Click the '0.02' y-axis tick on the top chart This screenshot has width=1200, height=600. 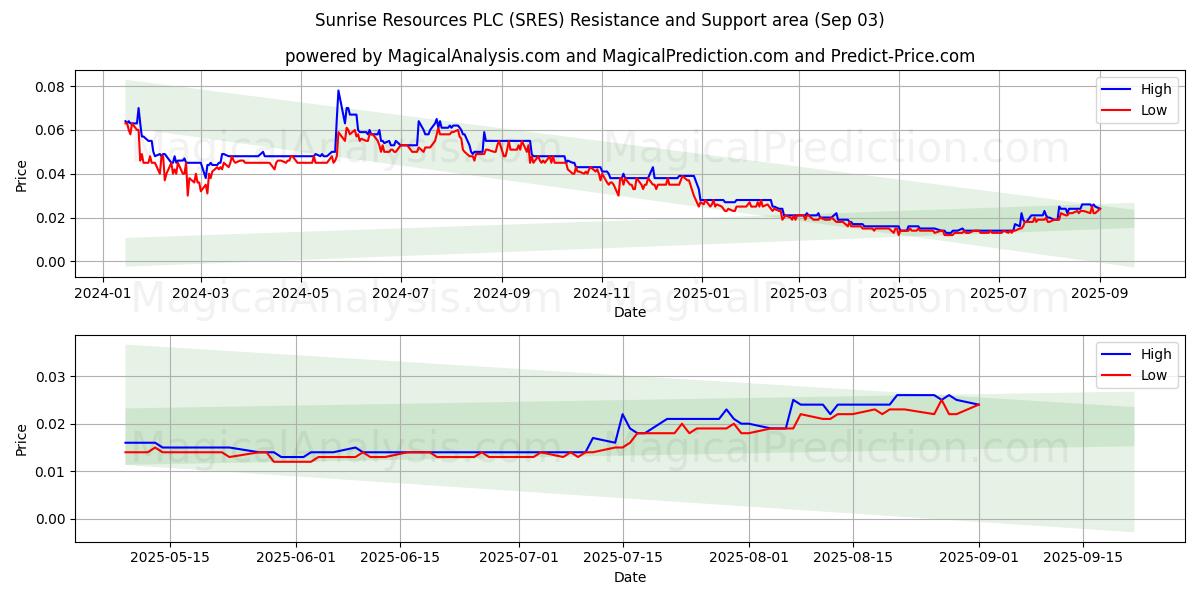[50, 218]
